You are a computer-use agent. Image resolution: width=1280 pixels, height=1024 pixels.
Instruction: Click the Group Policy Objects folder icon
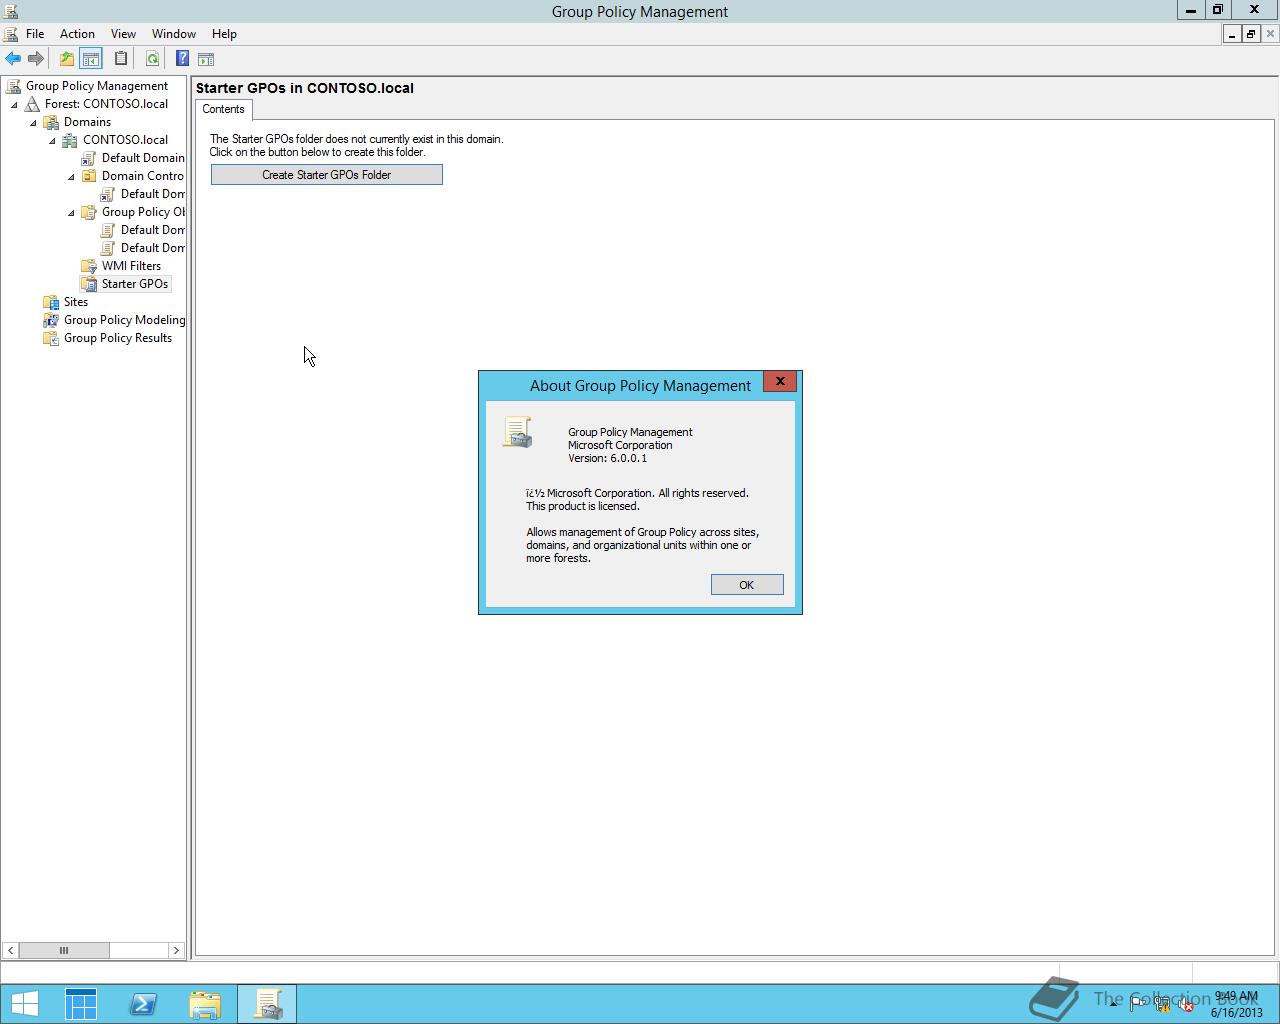(x=89, y=212)
